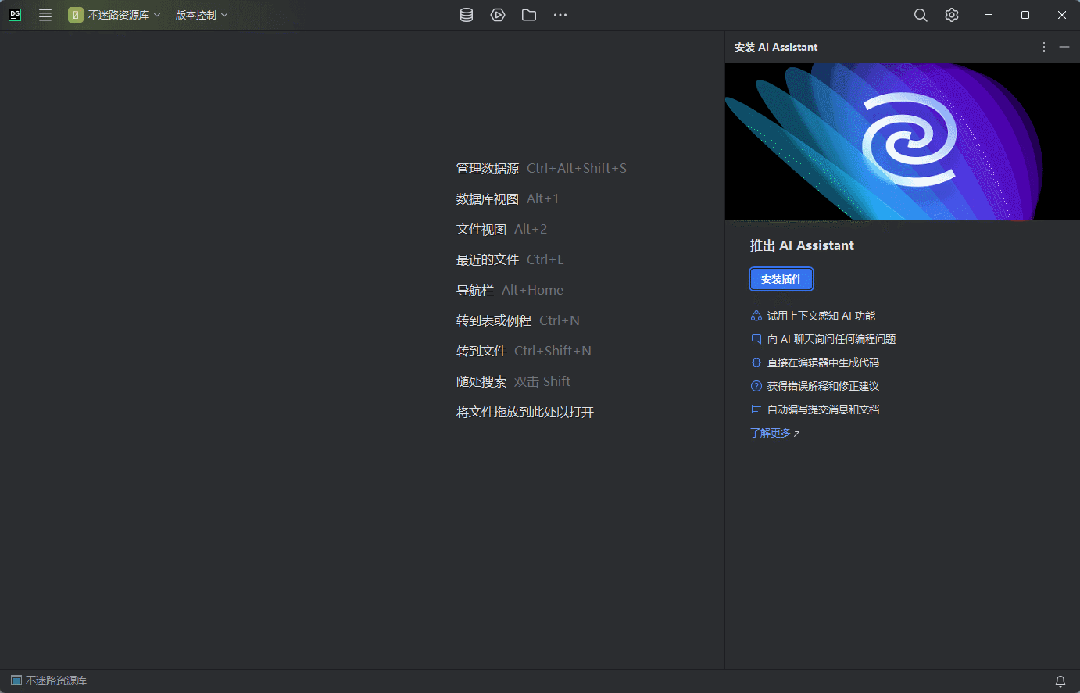1080x693 pixels.
Task: Click the 获得错误解释和修正建议 item
Action: click(823, 386)
